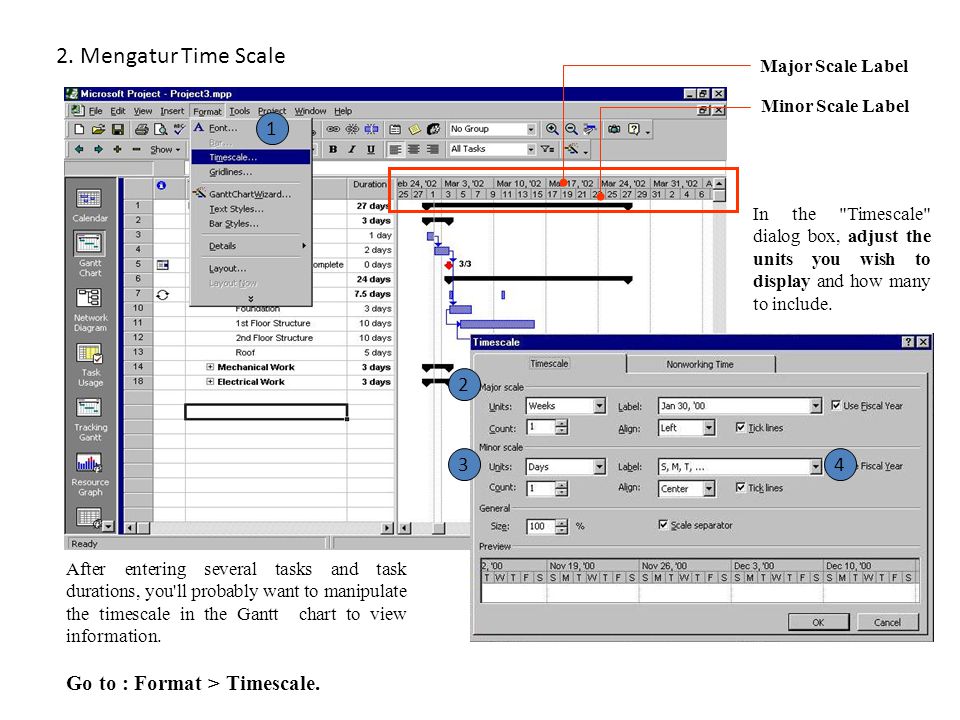Click the Align Right icon

click(x=433, y=149)
